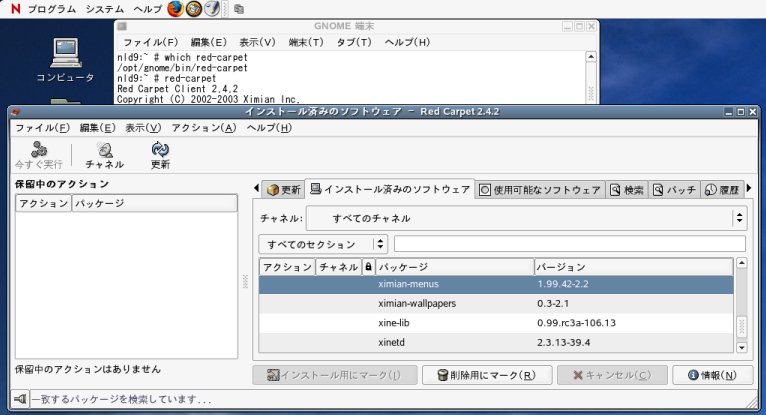Open the チャネル toolbar button
Image resolution: width=766 pixels, height=415 pixels.
coord(105,155)
